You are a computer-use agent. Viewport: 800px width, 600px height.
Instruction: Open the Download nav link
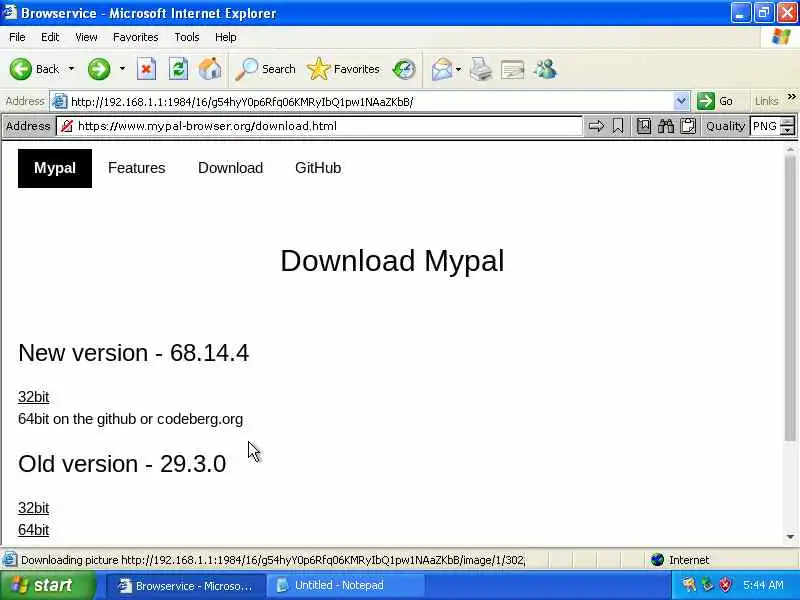point(231,168)
